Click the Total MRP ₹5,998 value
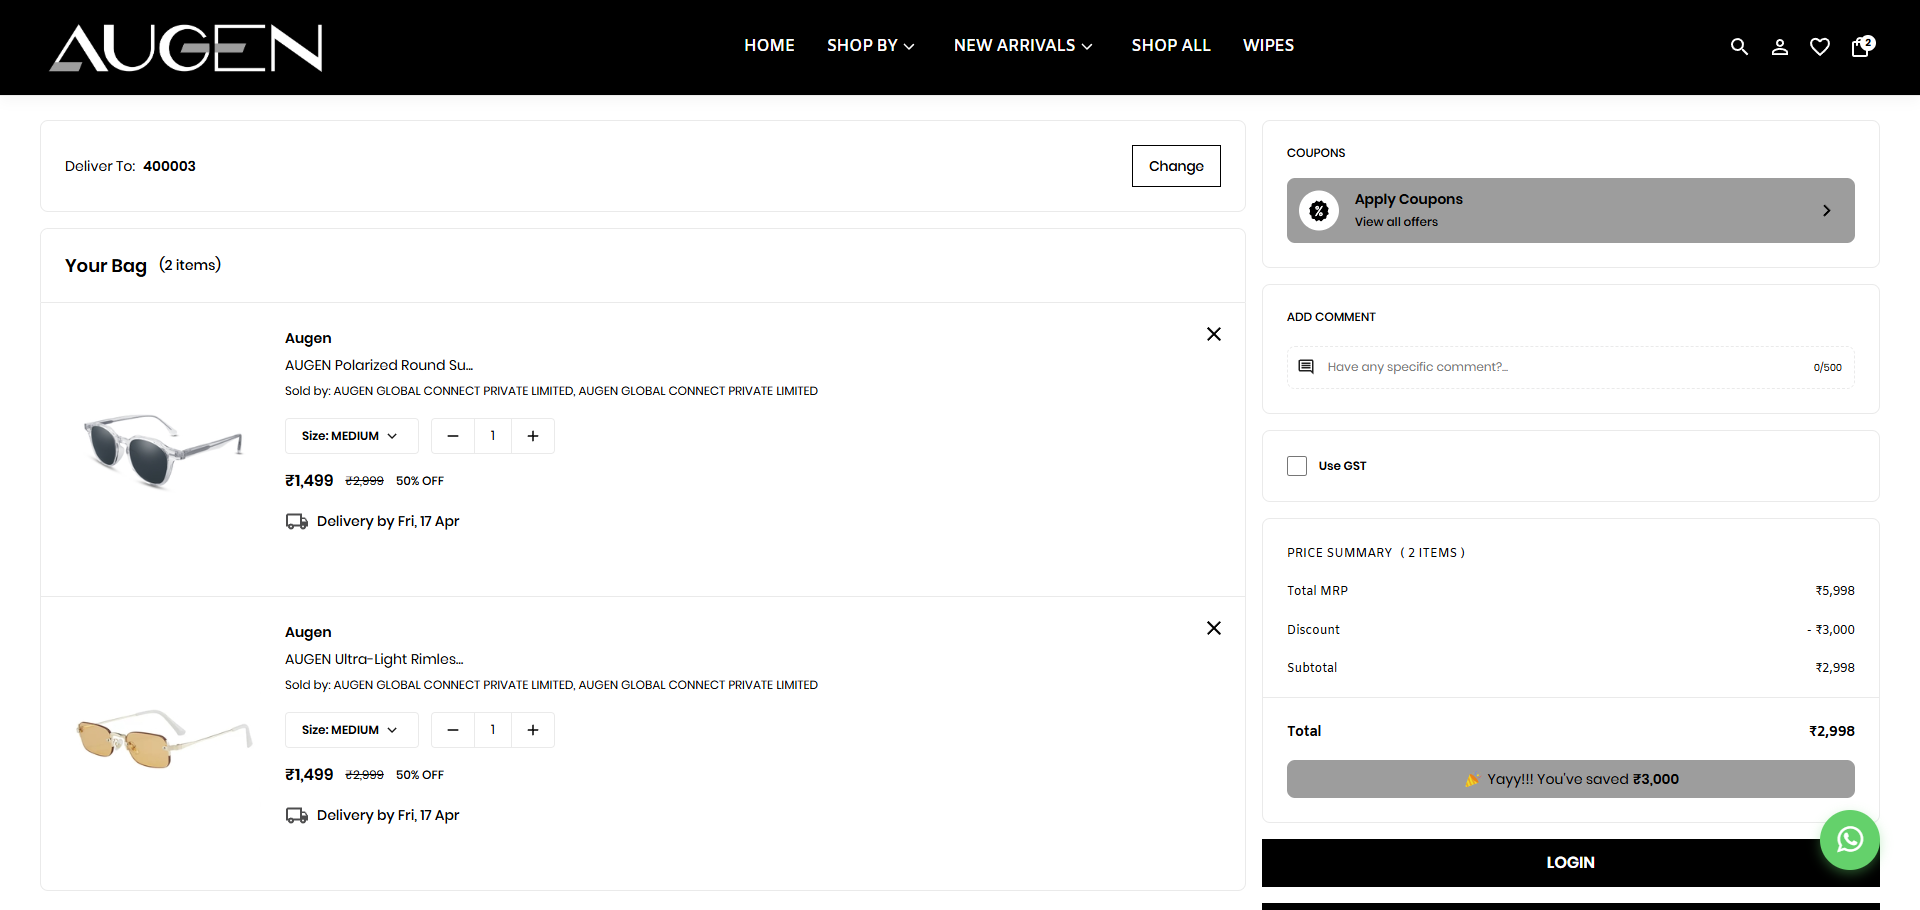The image size is (1920, 910). (1835, 591)
